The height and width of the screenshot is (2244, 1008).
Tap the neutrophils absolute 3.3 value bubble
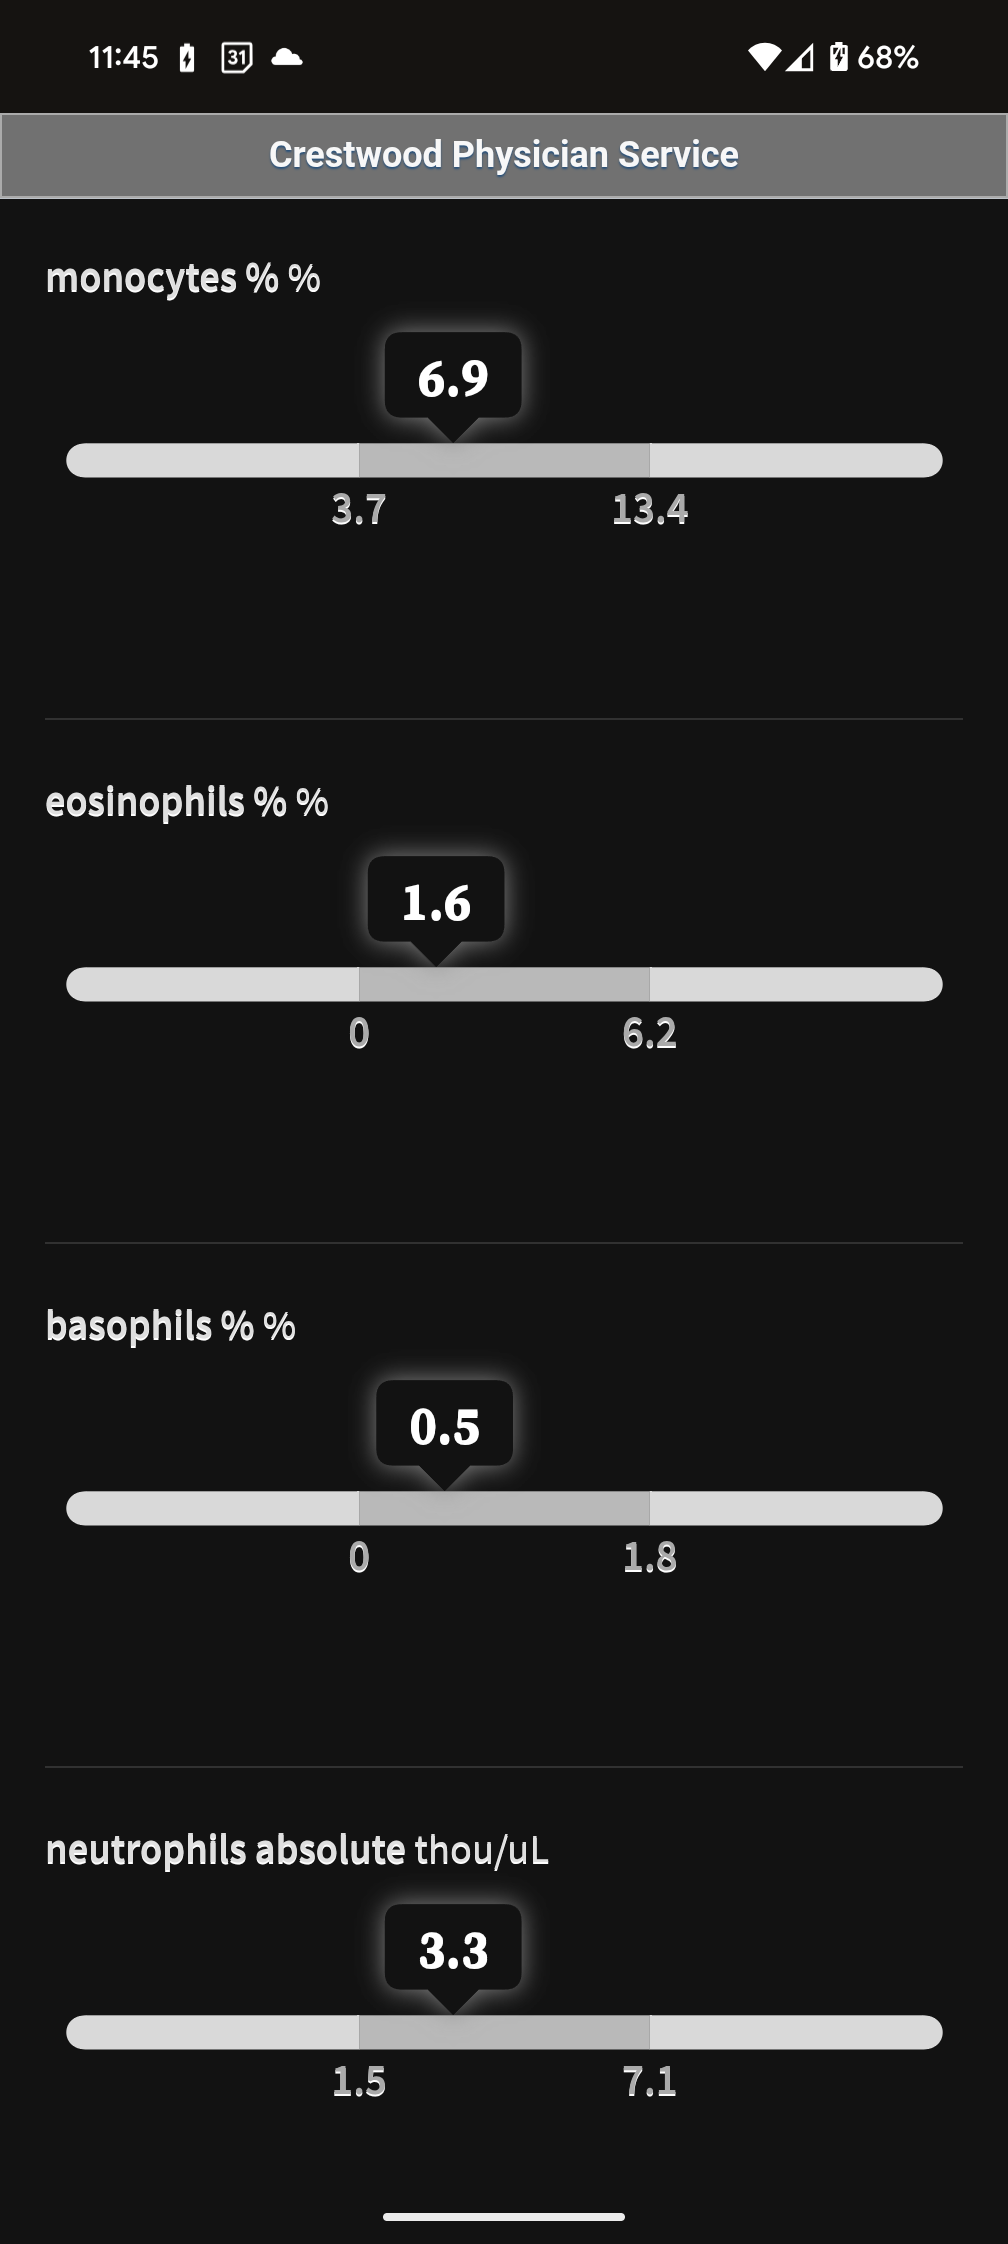[x=453, y=1949]
